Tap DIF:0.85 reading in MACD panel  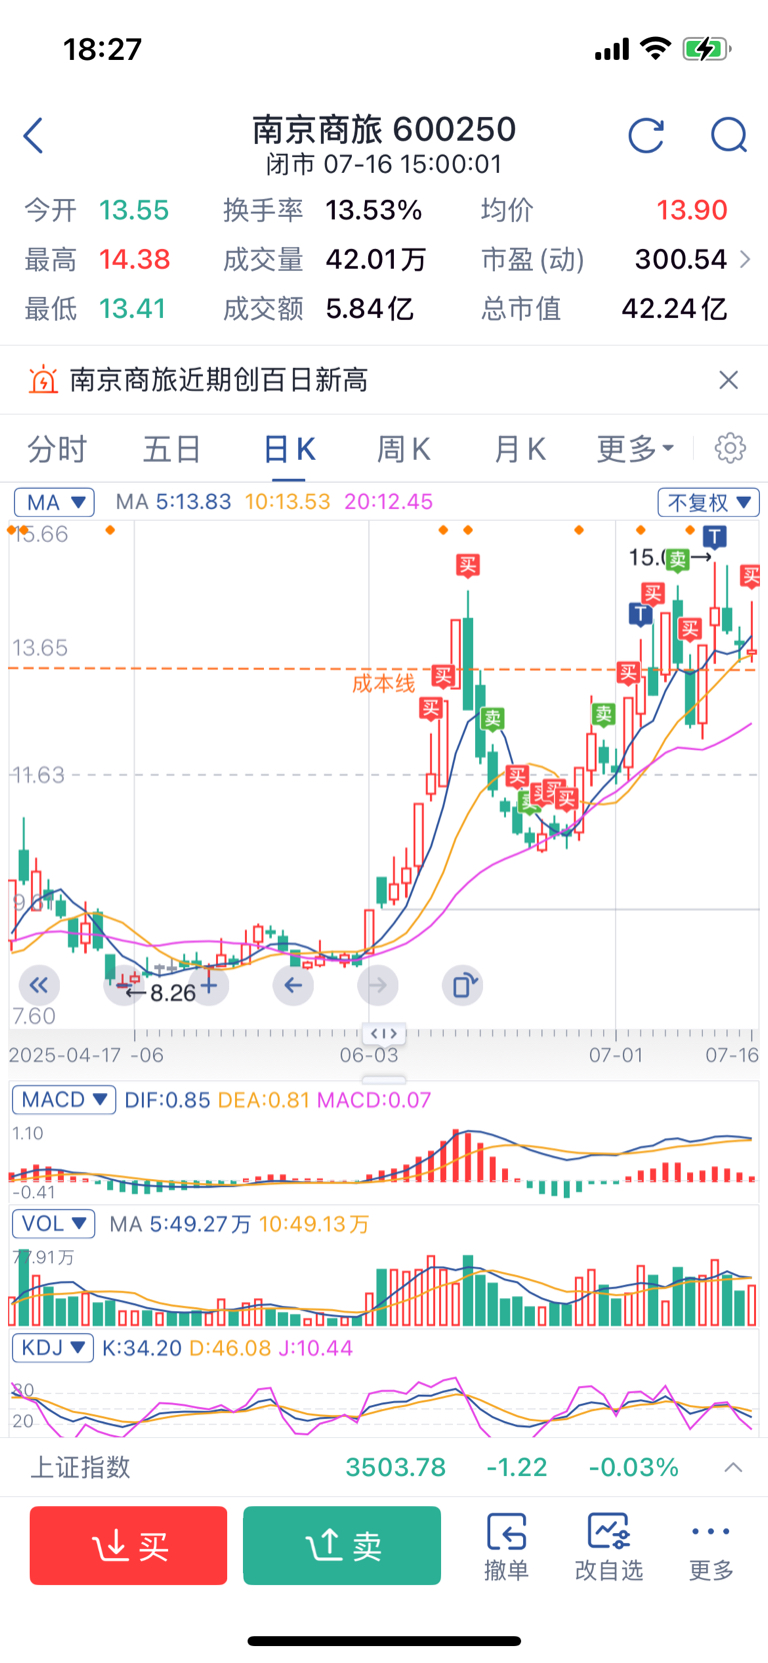167,1100
